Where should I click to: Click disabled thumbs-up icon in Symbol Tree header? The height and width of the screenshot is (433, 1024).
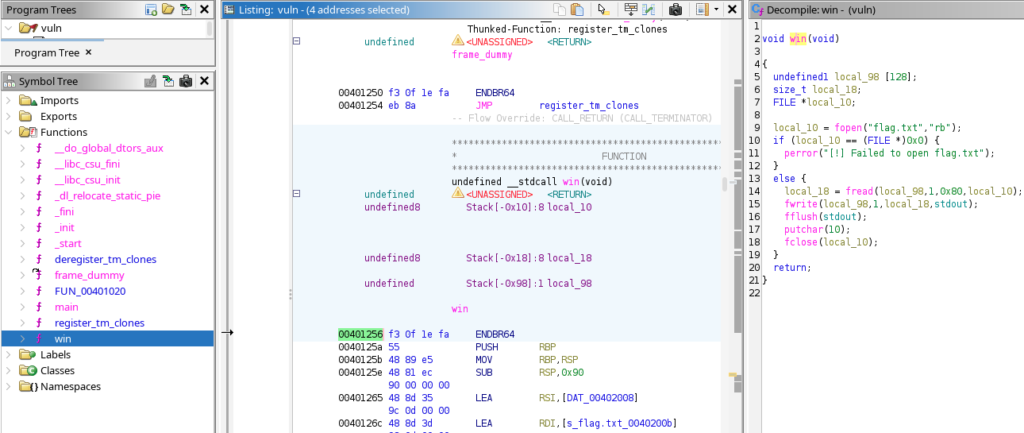pyautogui.click(x=150, y=81)
